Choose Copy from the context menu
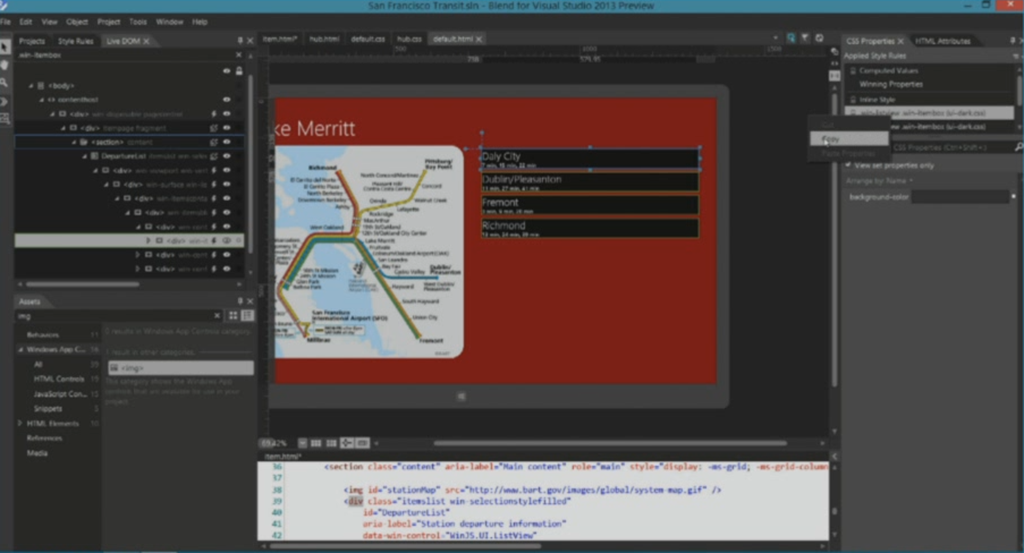 [849, 139]
